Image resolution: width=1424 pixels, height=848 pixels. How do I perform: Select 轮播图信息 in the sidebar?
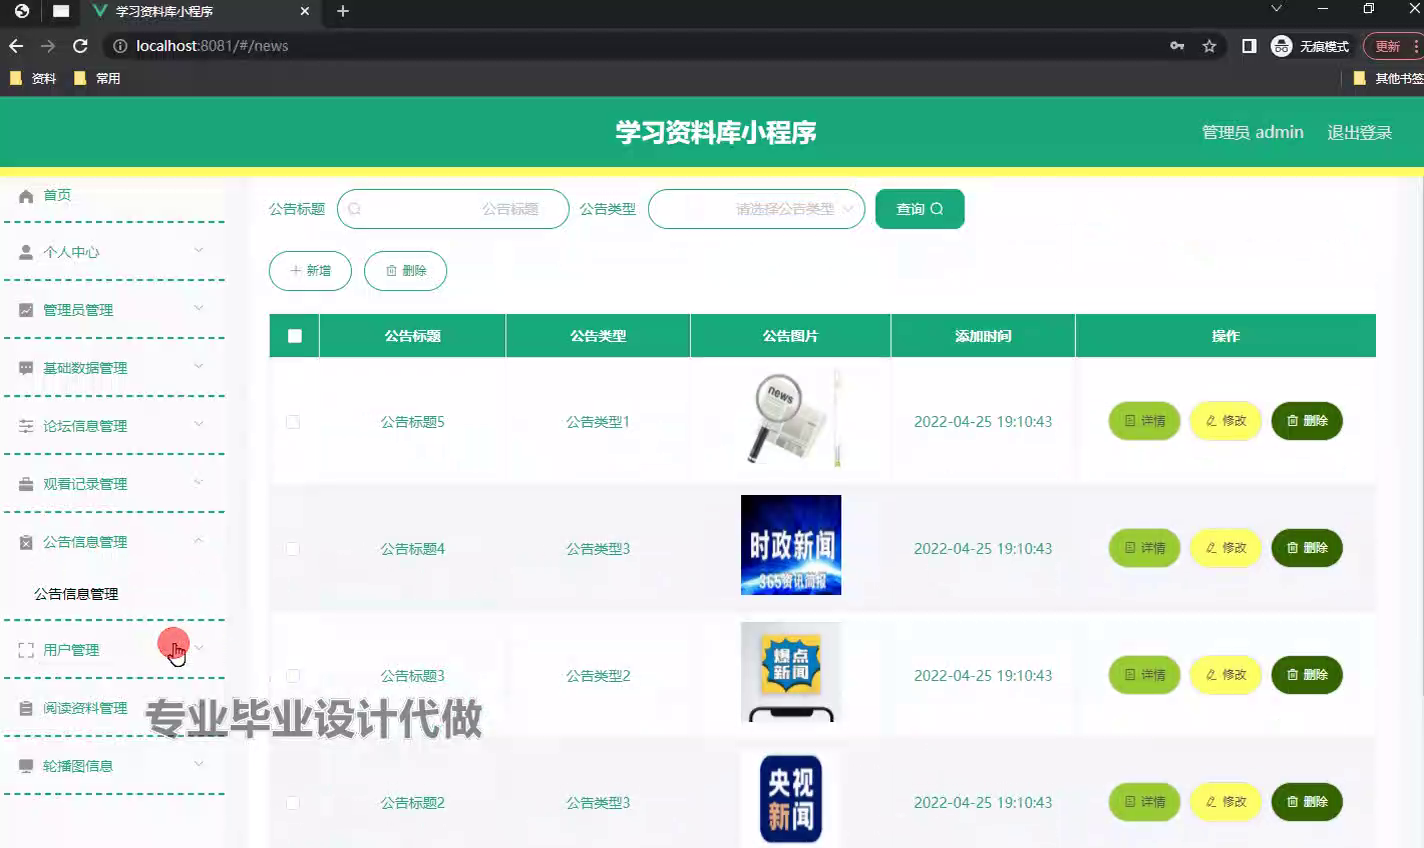click(78, 766)
